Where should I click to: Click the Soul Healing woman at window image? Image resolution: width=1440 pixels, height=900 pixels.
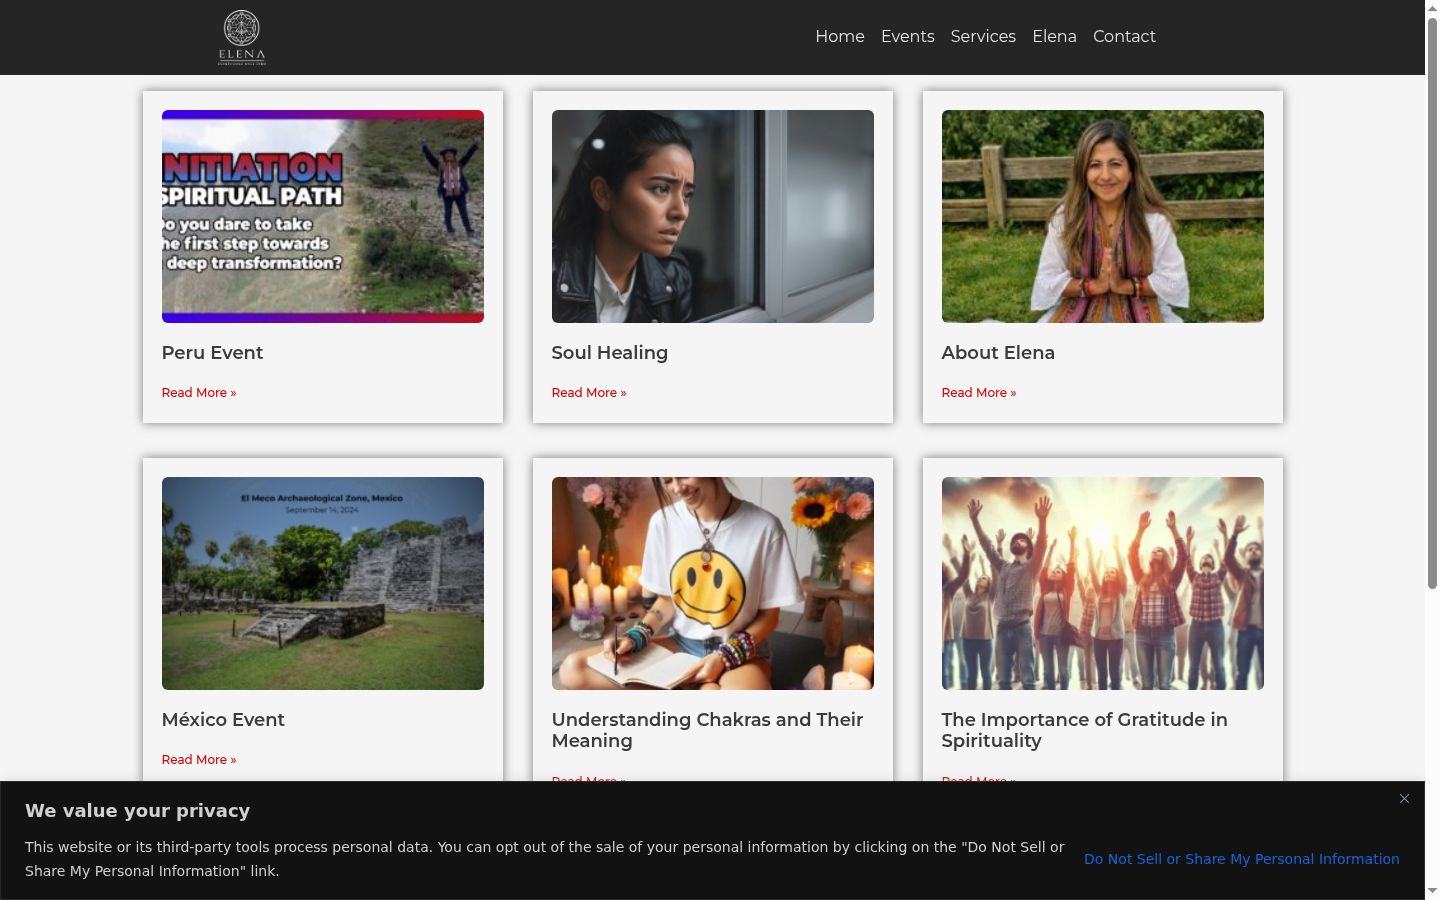(713, 216)
